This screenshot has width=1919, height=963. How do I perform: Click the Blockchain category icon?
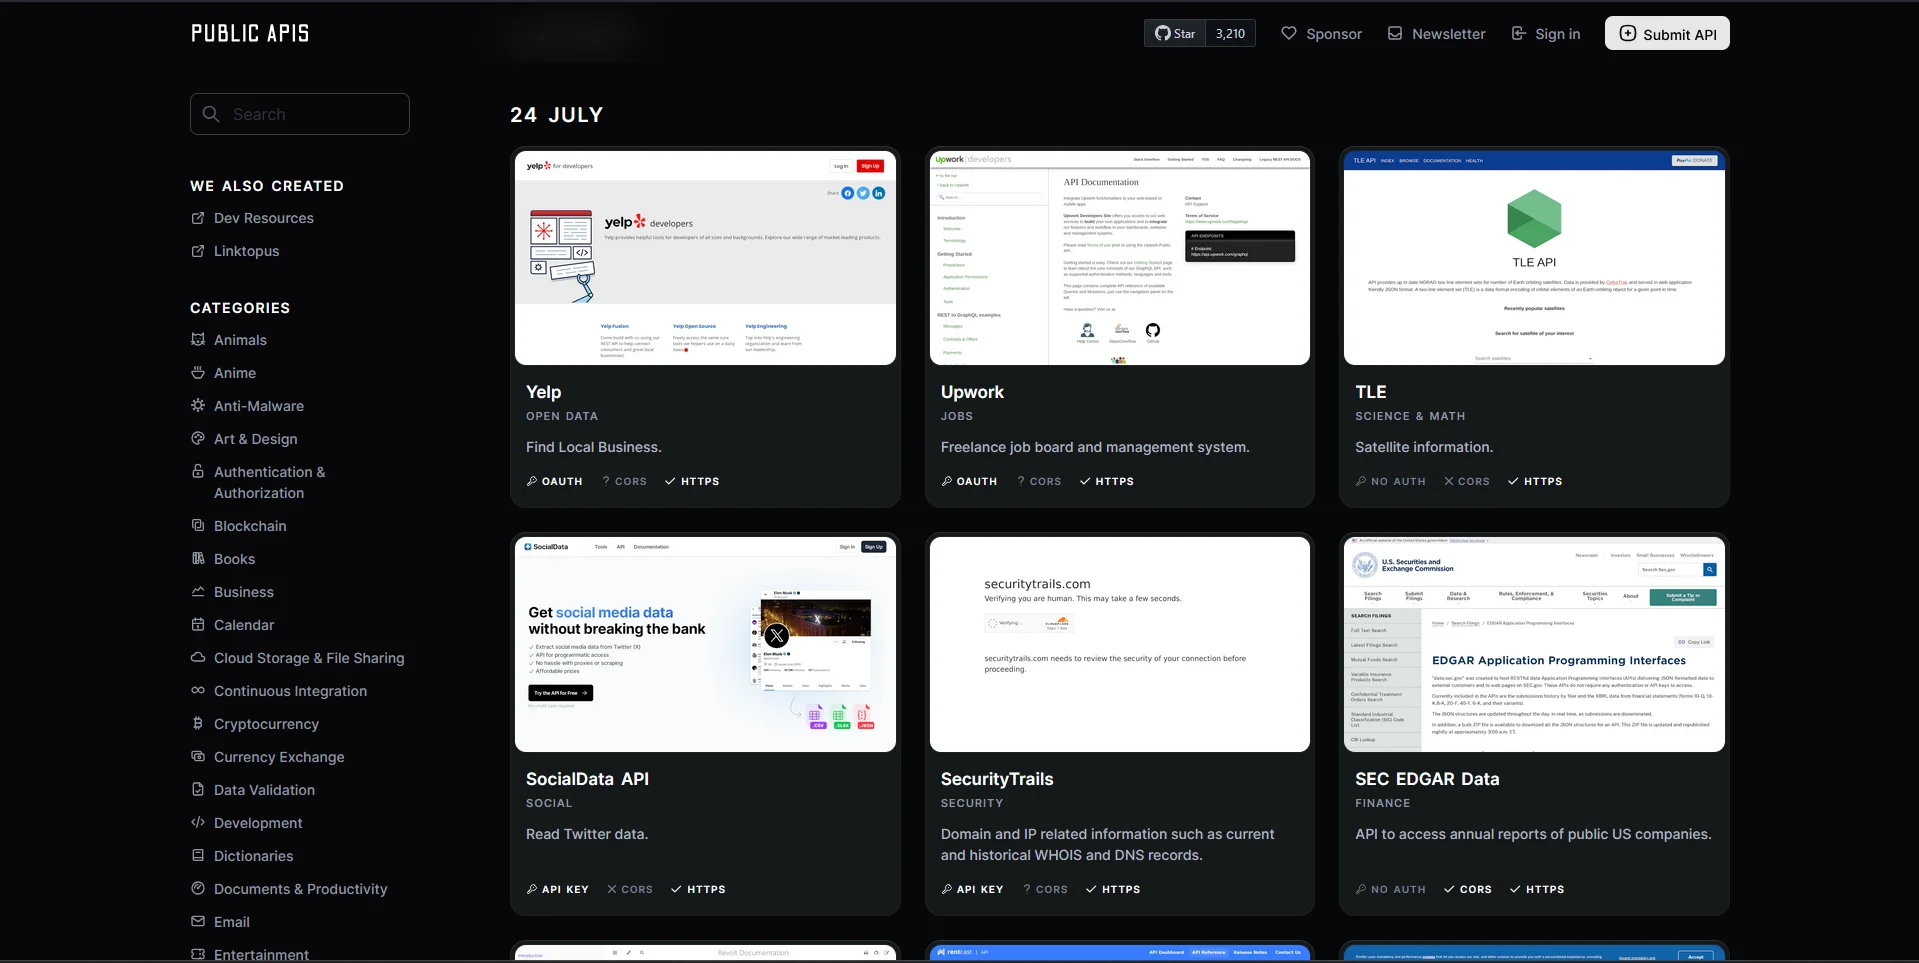pyautogui.click(x=198, y=525)
